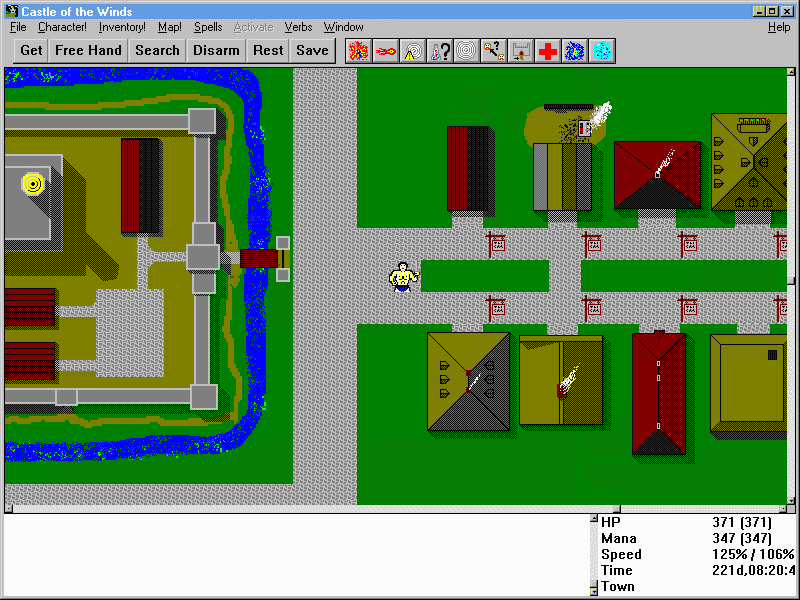Image resolution: width=800 pixels, height=600 pixels.
Task: Click the Rest button
Action: coord(268,50)
